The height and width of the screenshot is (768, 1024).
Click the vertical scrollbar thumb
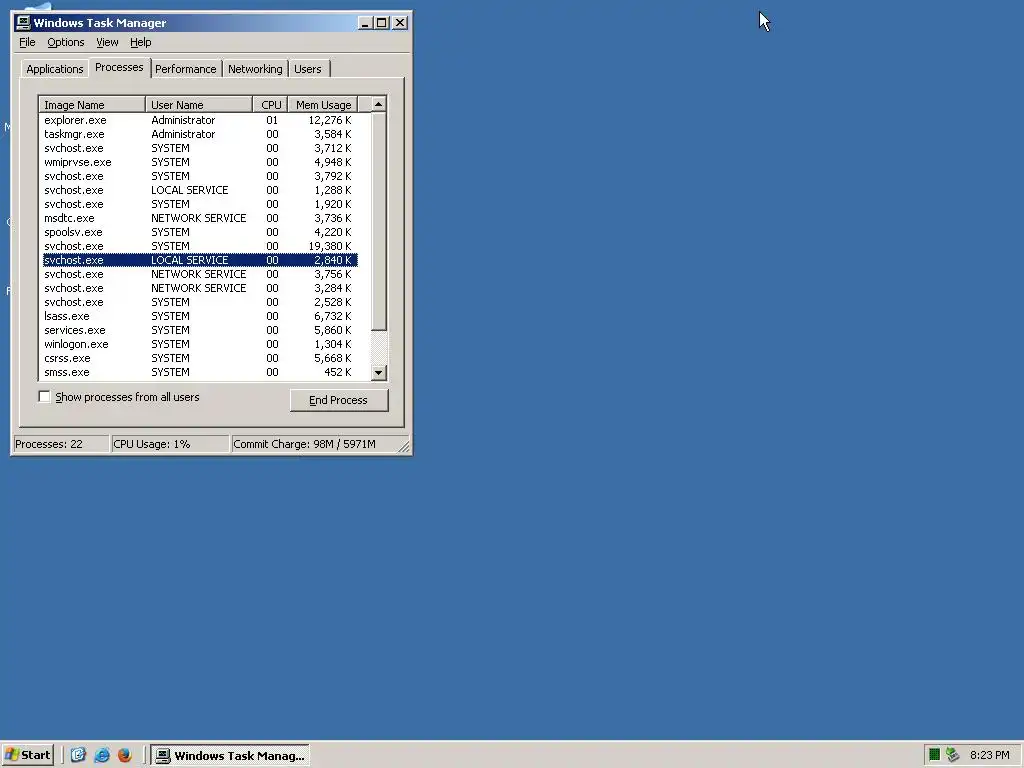[379, 221]
